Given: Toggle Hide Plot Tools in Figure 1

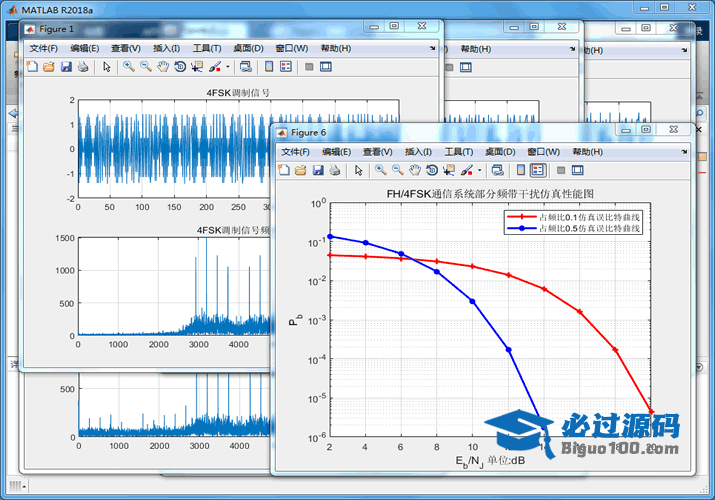Looking at the screenshot, I should 309,67.
